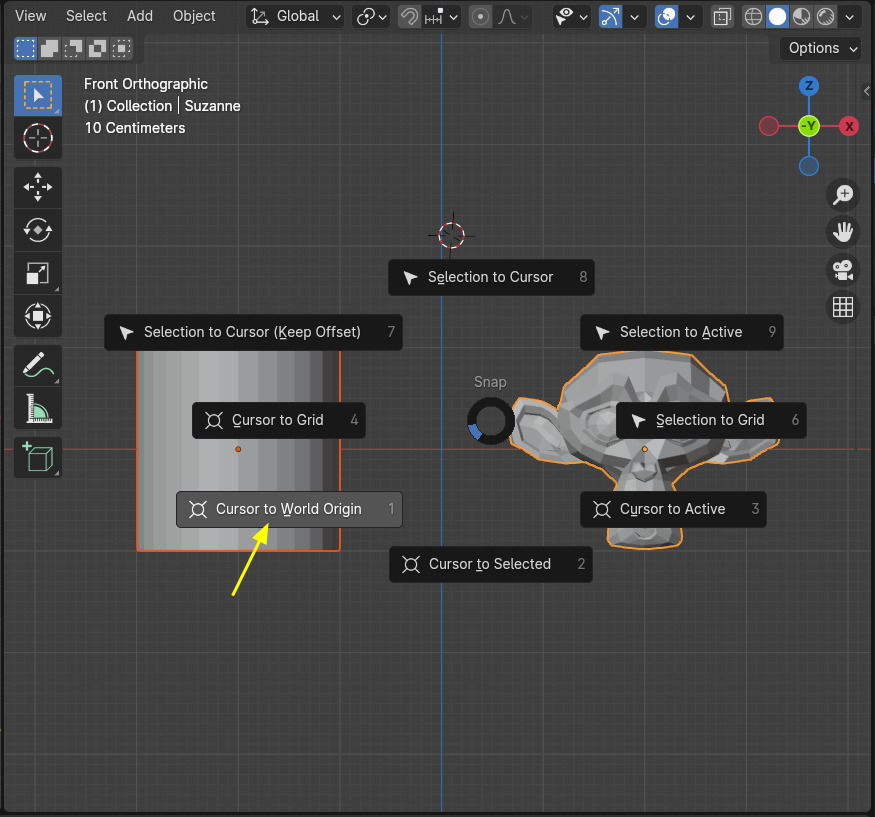Expand the sidebar with the arrow tab
The width and height of the screenshot is (875, 817).
(x=866, y=92)
